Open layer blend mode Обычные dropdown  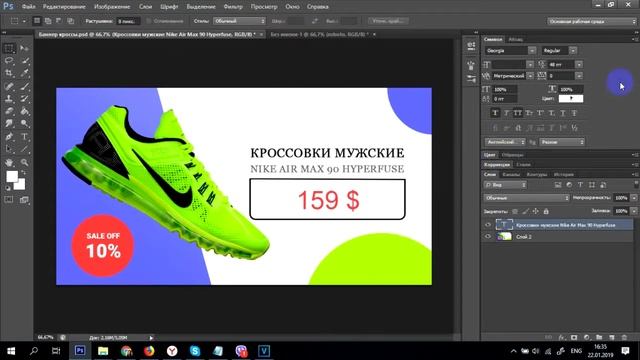click(527, 198)
